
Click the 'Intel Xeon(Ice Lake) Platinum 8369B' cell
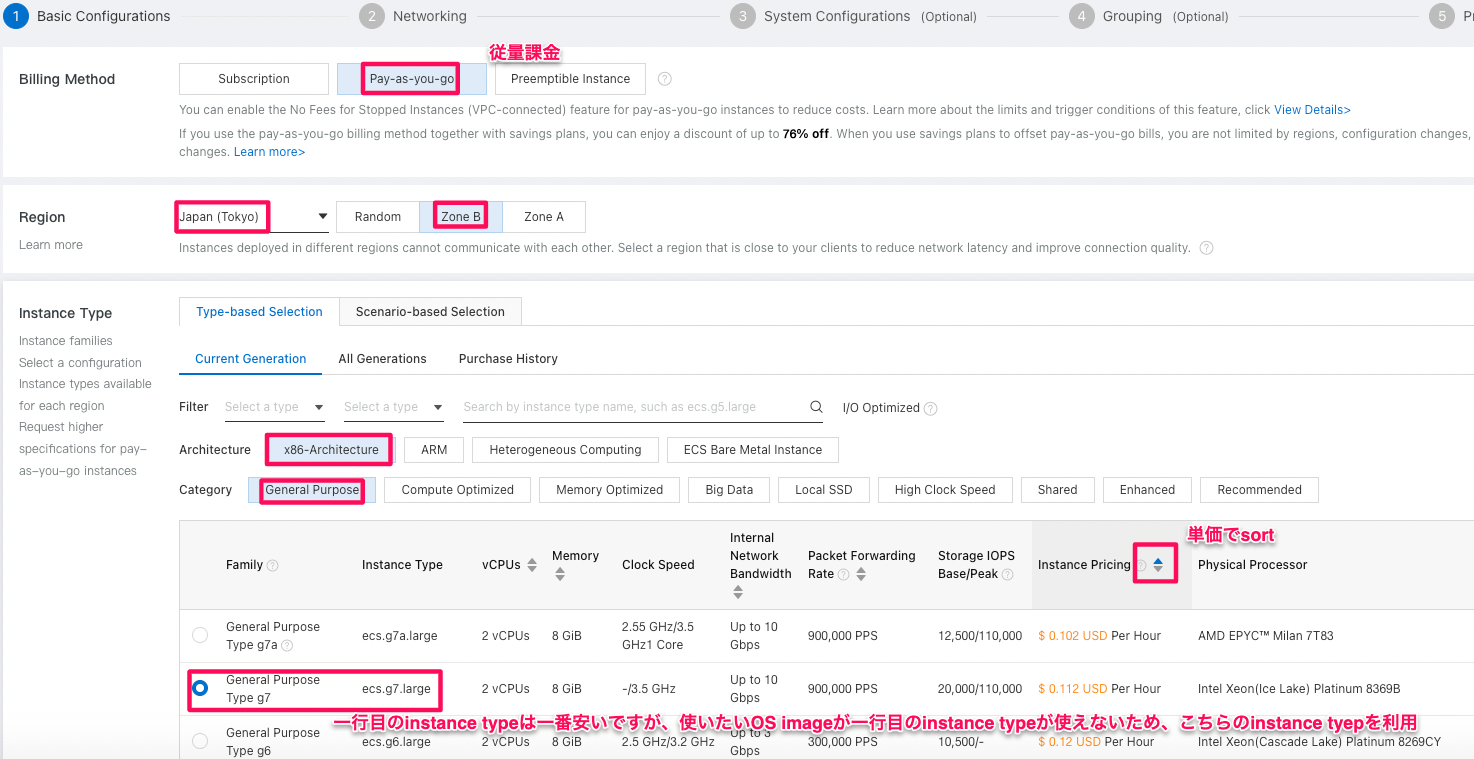(x=1299, y=689)
